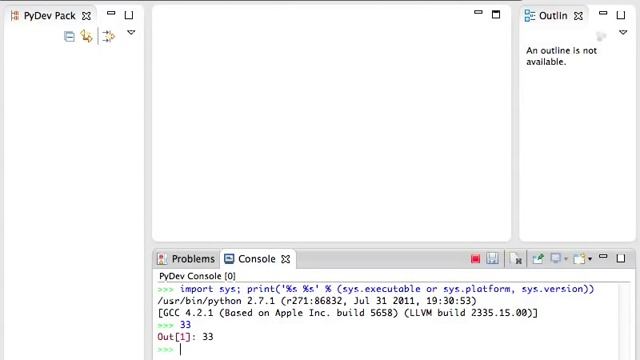Click the '[GCC 4.2.1' output line

(x=347, y=313)
